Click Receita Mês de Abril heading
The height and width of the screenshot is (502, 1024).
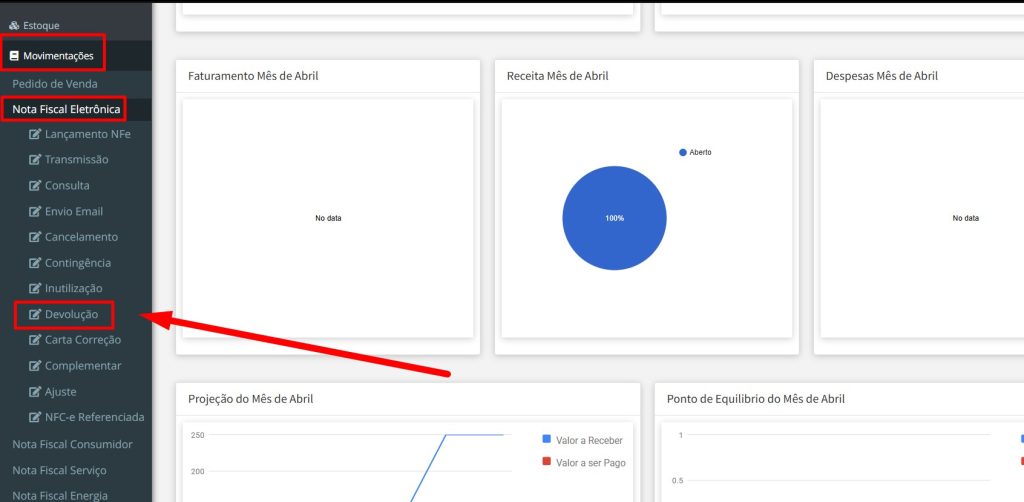558,76
